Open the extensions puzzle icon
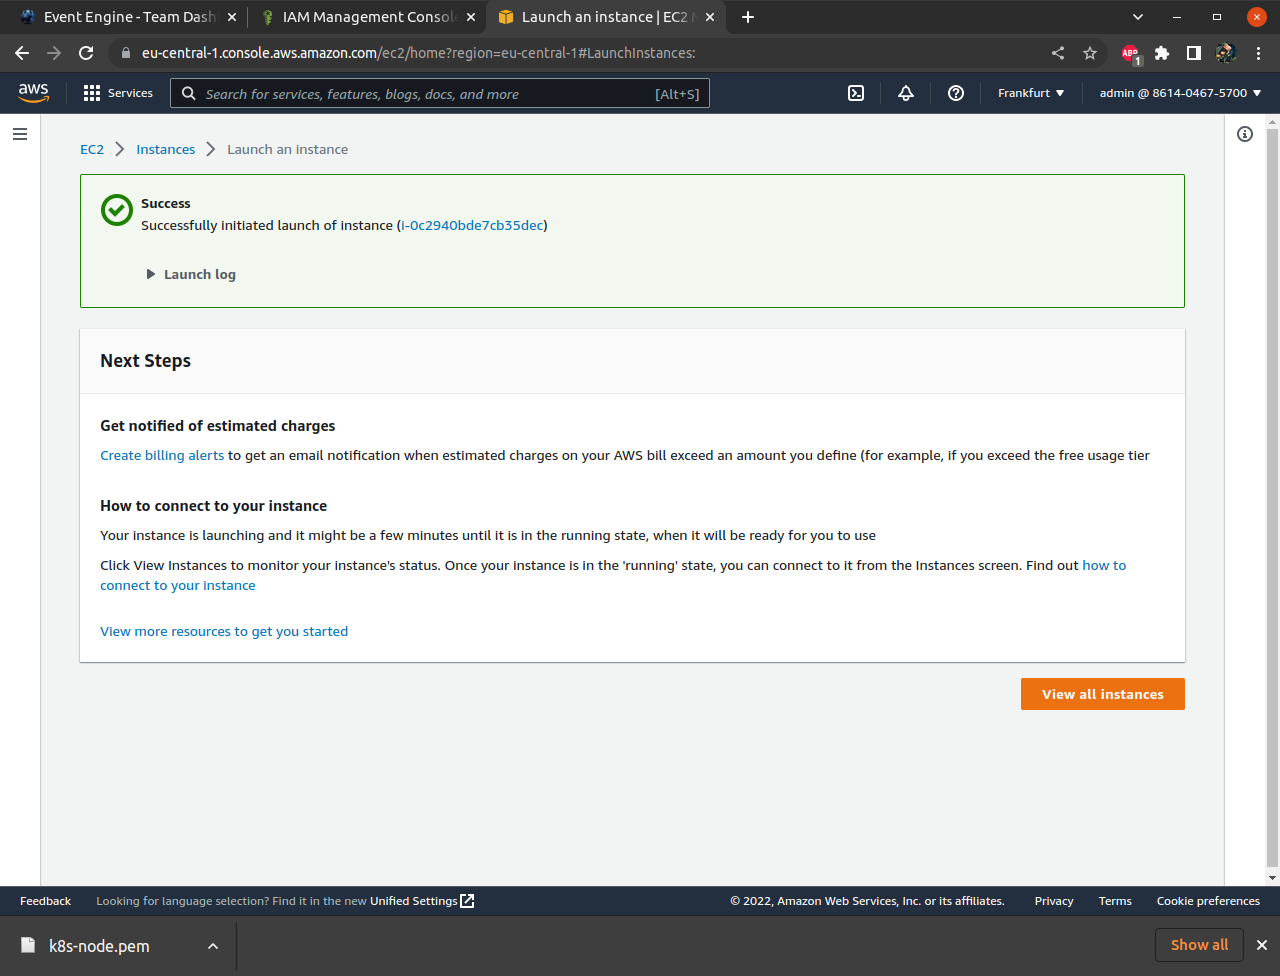The image size is (1280, 976). (x=1162, y=53)
